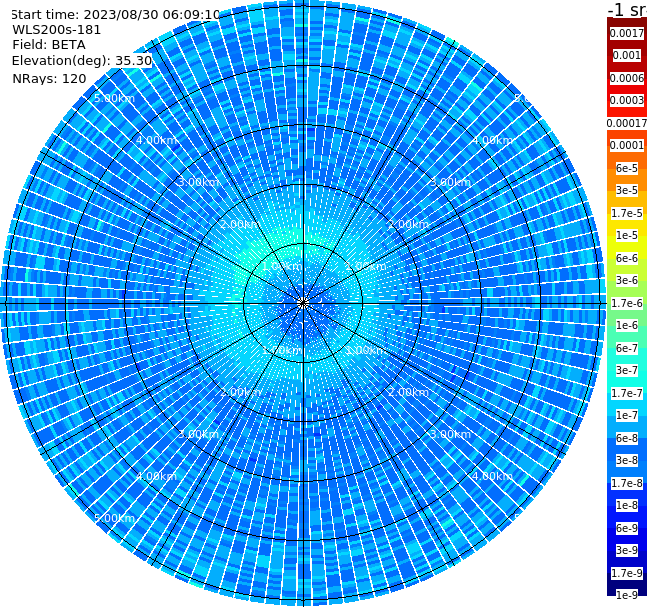Click the NRays: 120 label

[x=49, y=78]
